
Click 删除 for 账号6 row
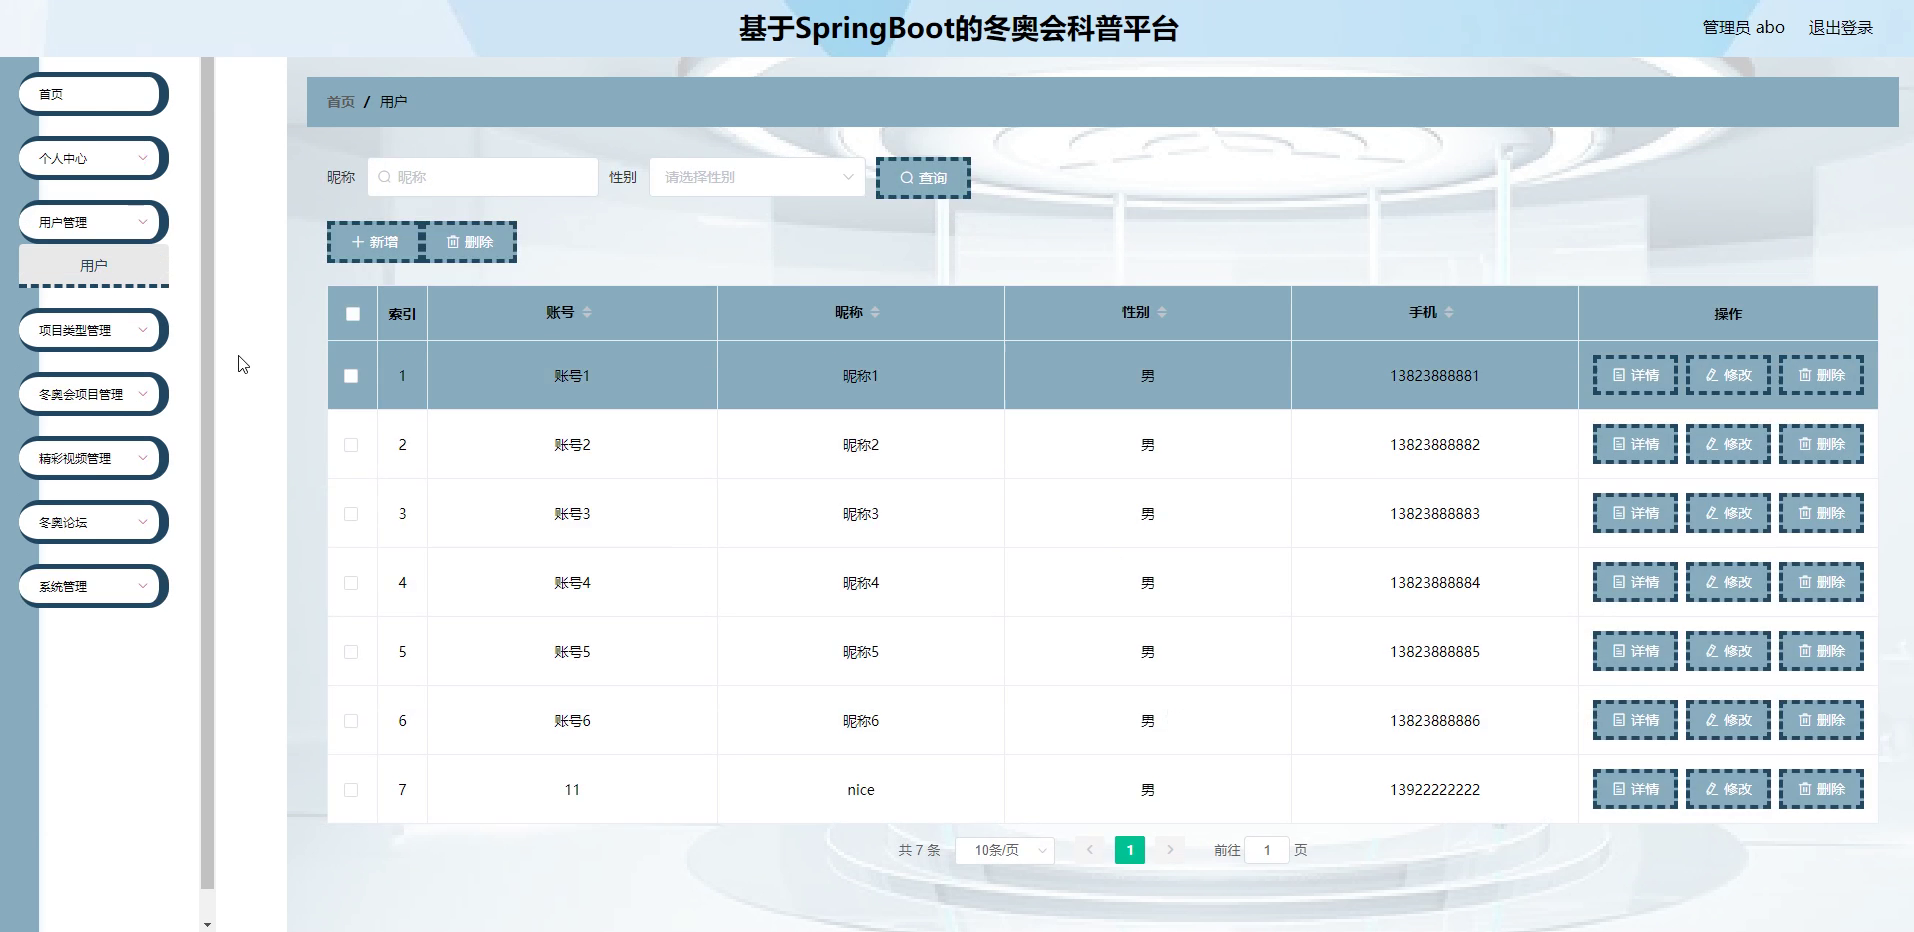coord(1821,720)
